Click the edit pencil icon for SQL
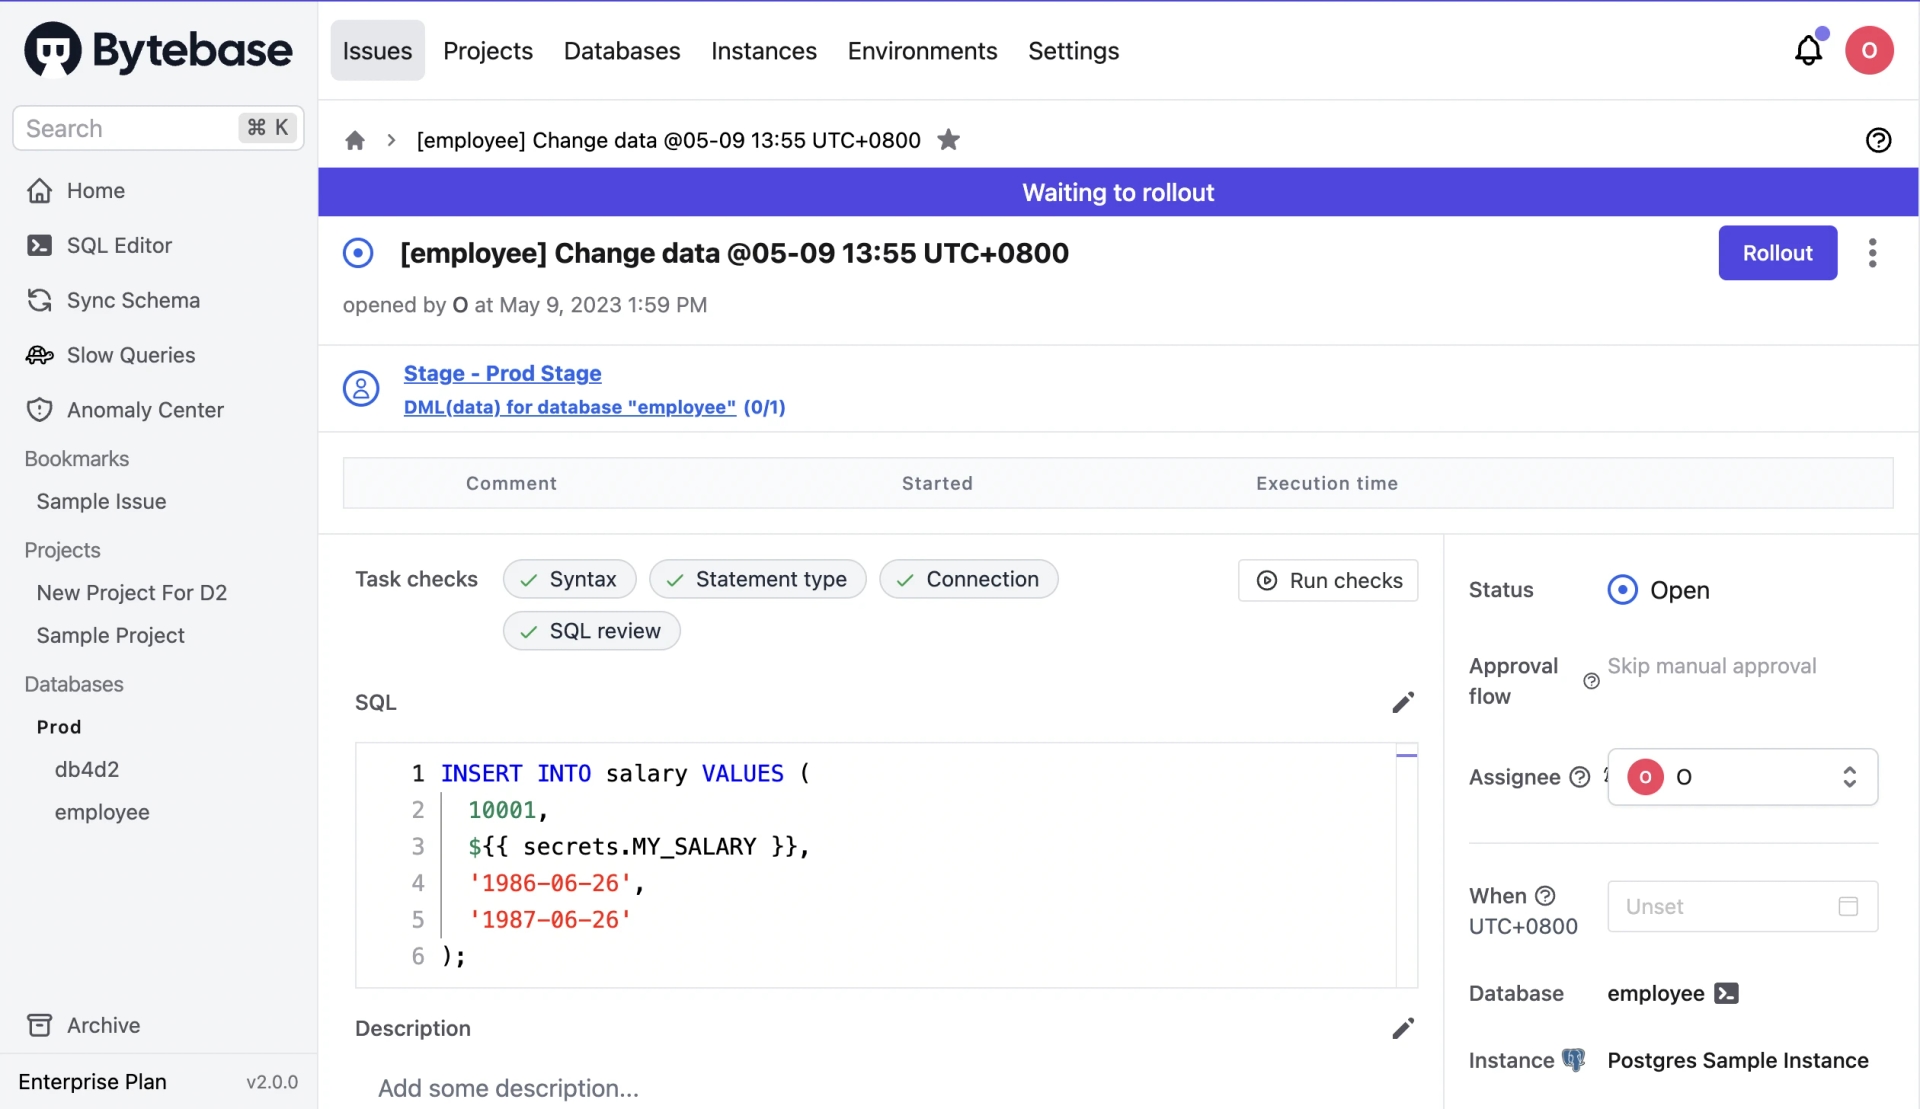This screenshot has width=1920, height=1109. (1403, 702)
